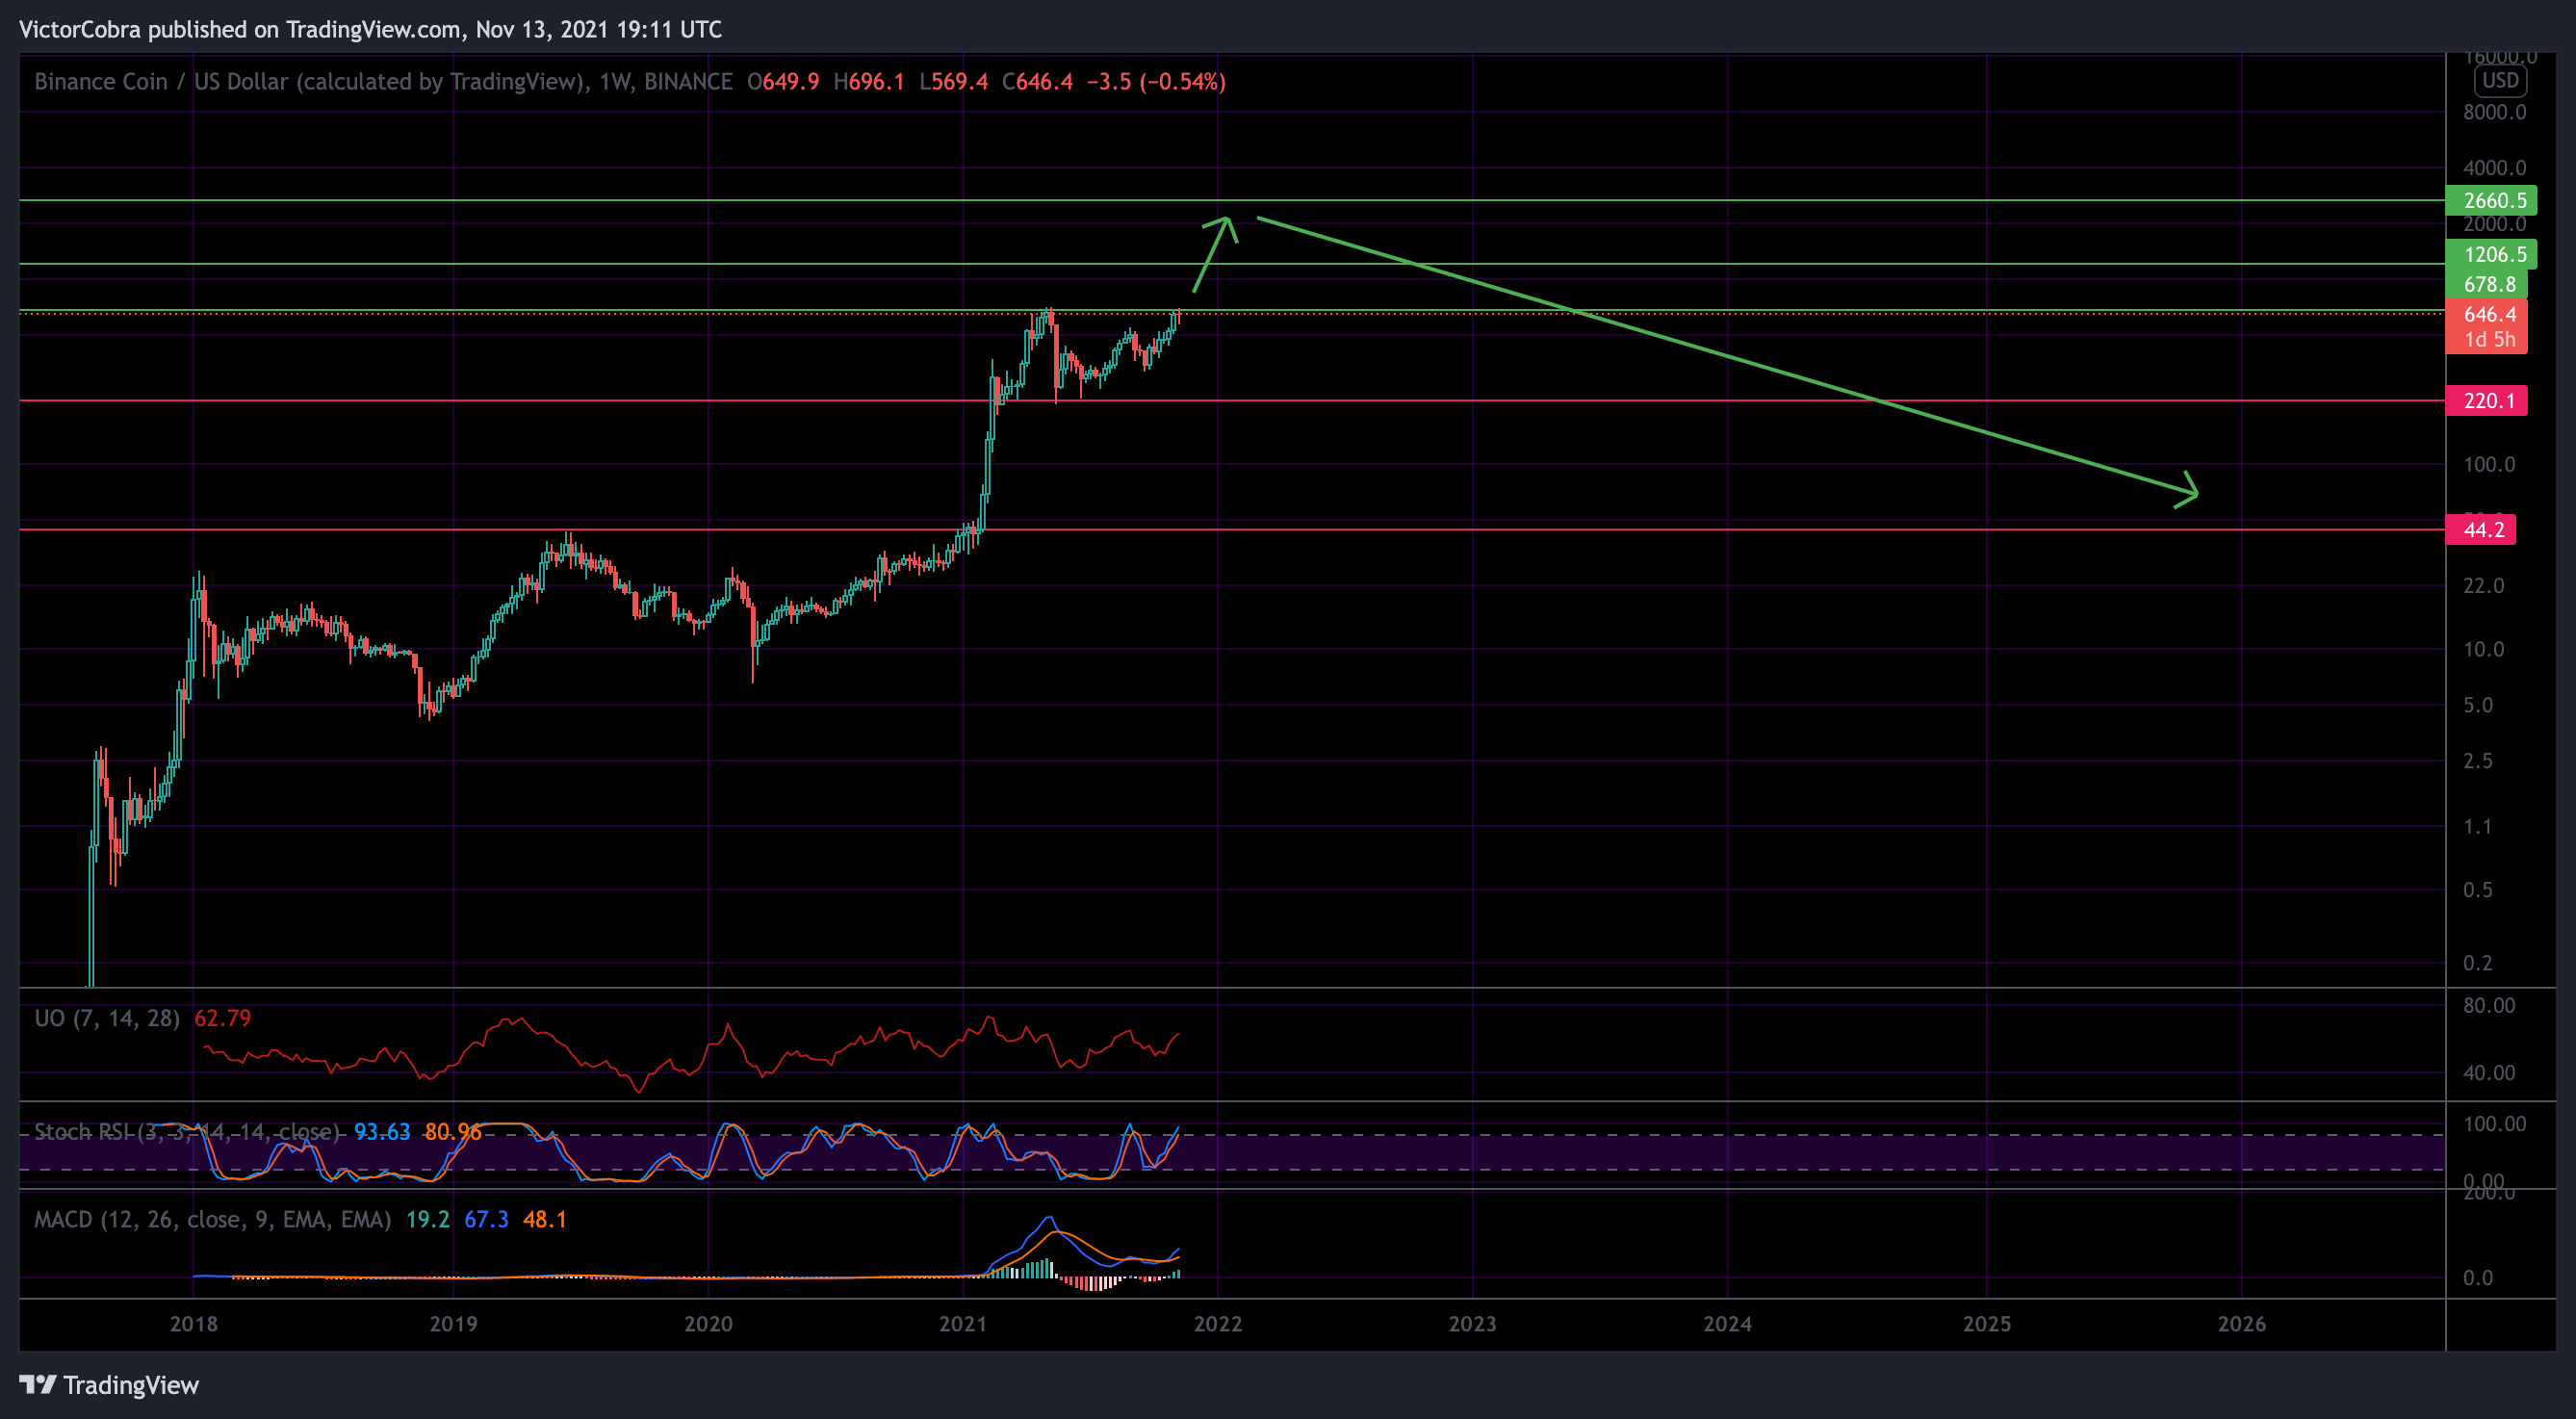Click the 1206.5 green price label
Image resolution: width=2576 pixels, height=1419 pixels.
coord(2490,254)
